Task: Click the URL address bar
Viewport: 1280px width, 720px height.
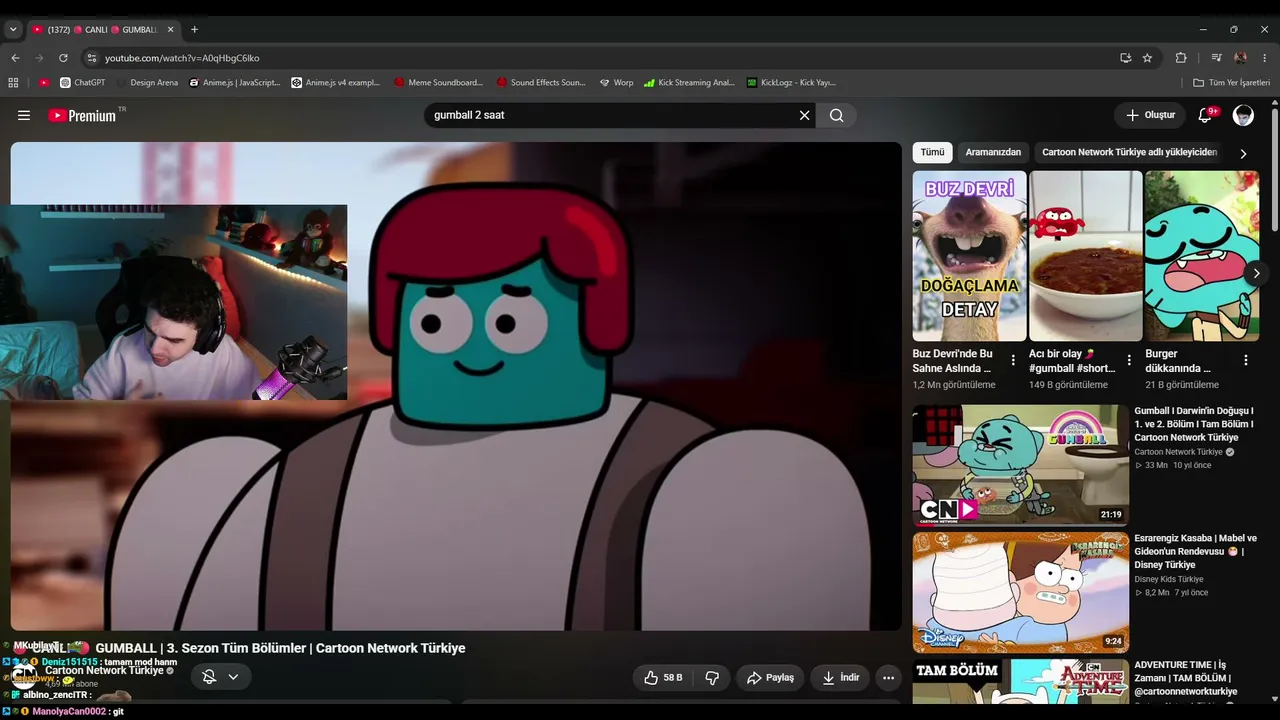Action: [600, 58]
